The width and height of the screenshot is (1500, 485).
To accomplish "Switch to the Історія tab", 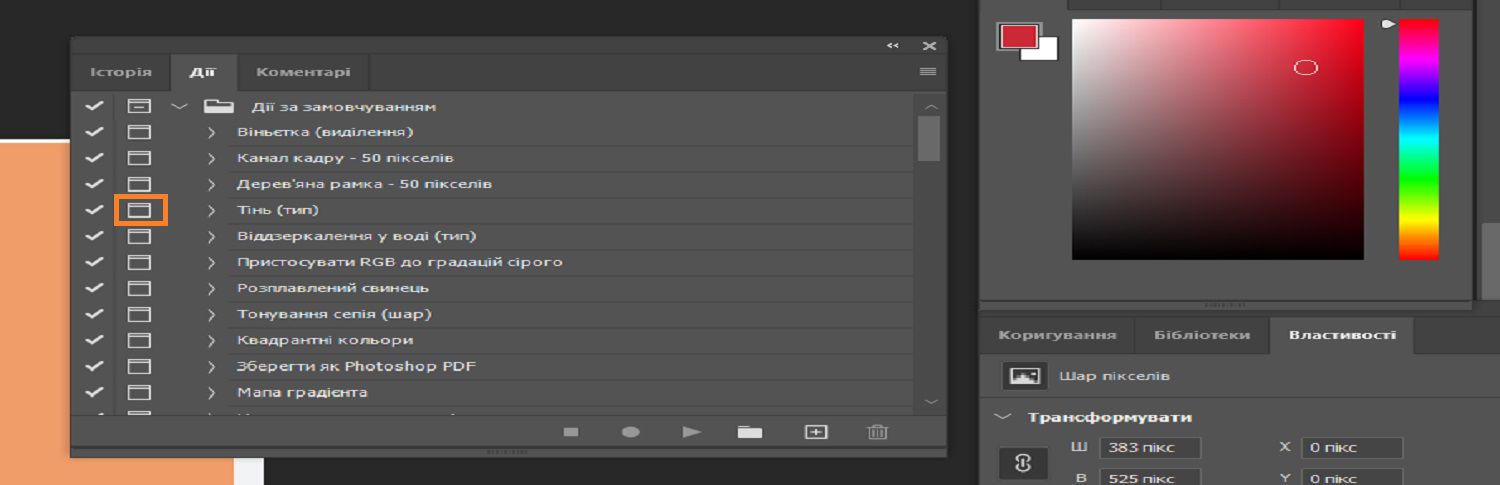I will [121, 72].
